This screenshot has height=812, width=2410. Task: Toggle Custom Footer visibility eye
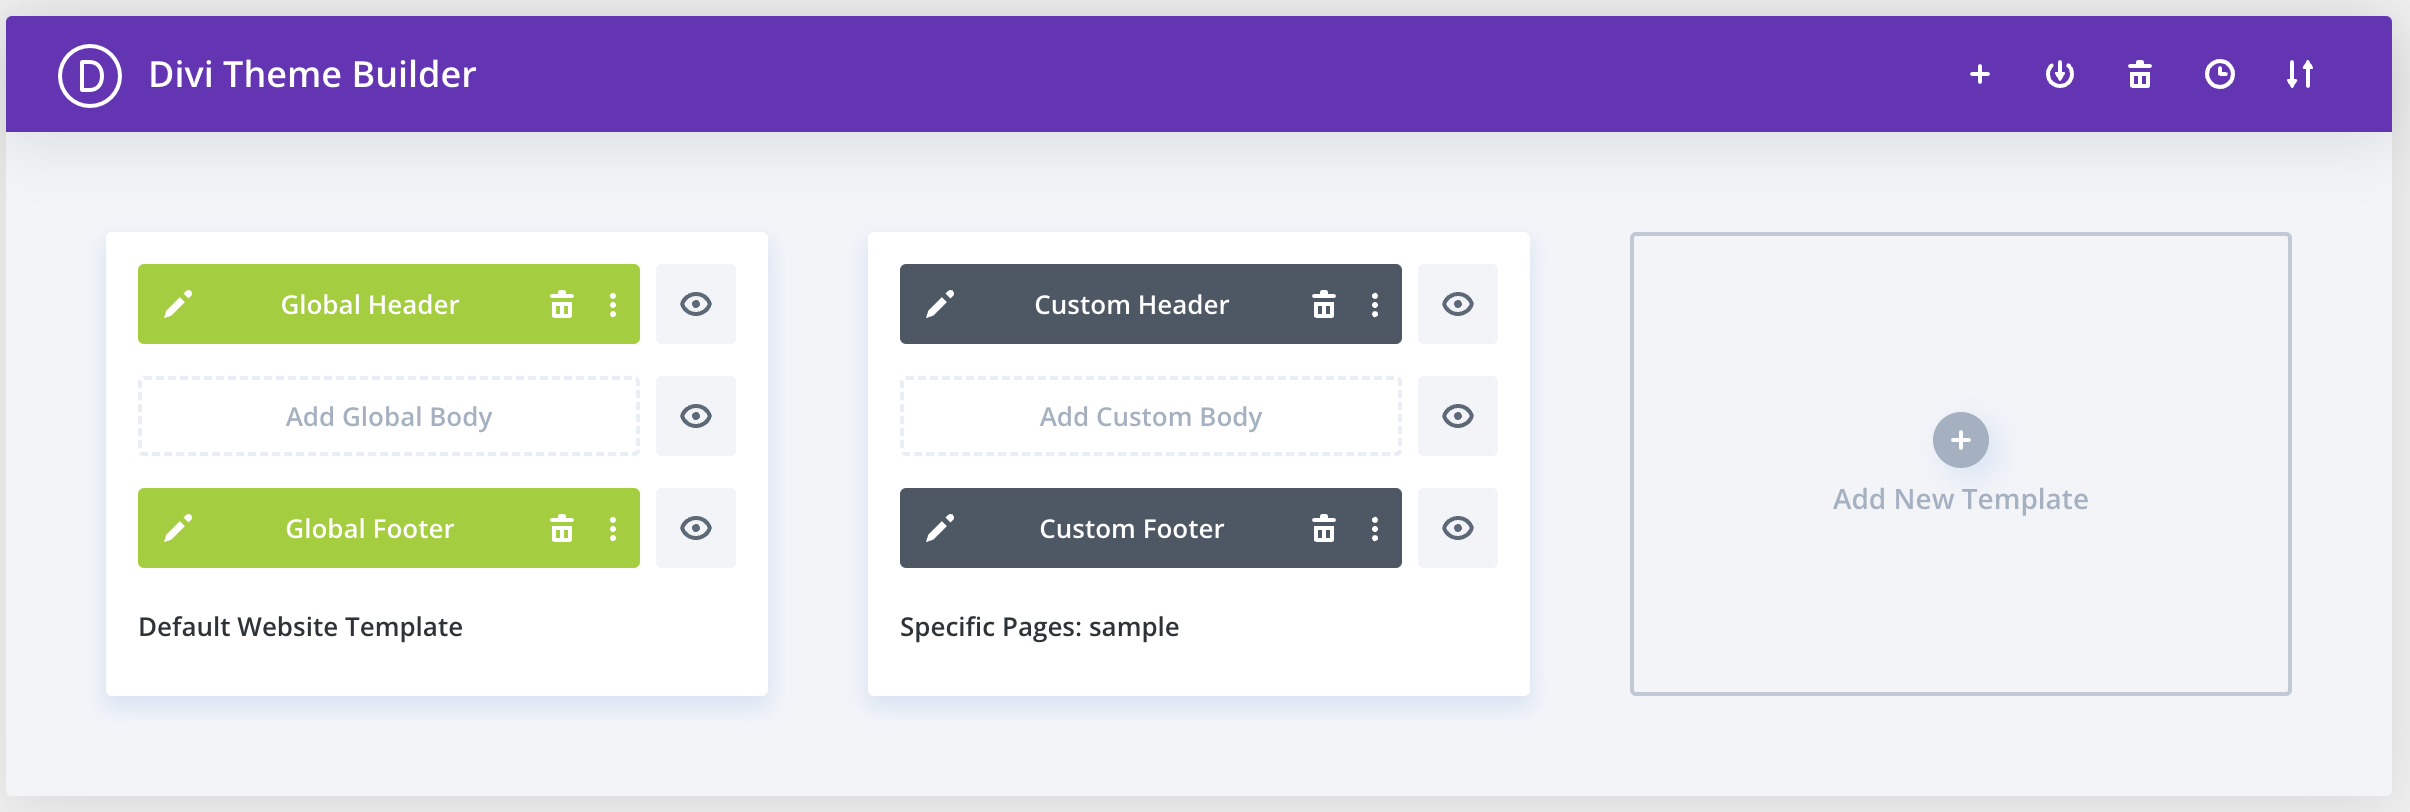click(x=1458, y=528)
